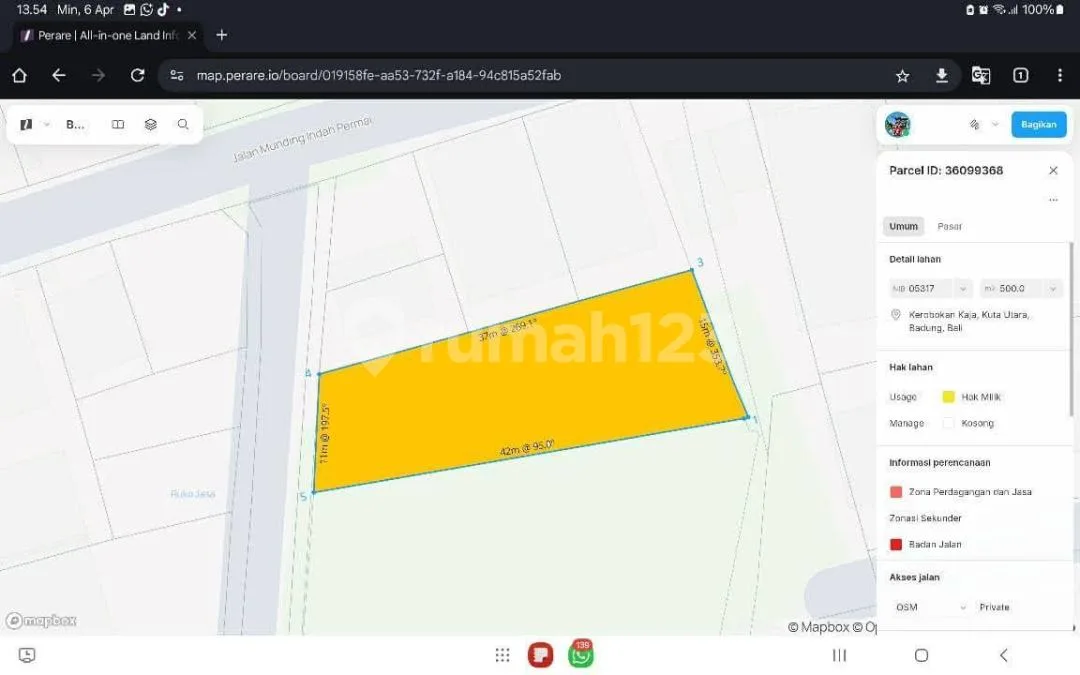Click the Parcel ID: 36099368 heading
This screenshot has height=675, width=1080.
click(946, 170)
